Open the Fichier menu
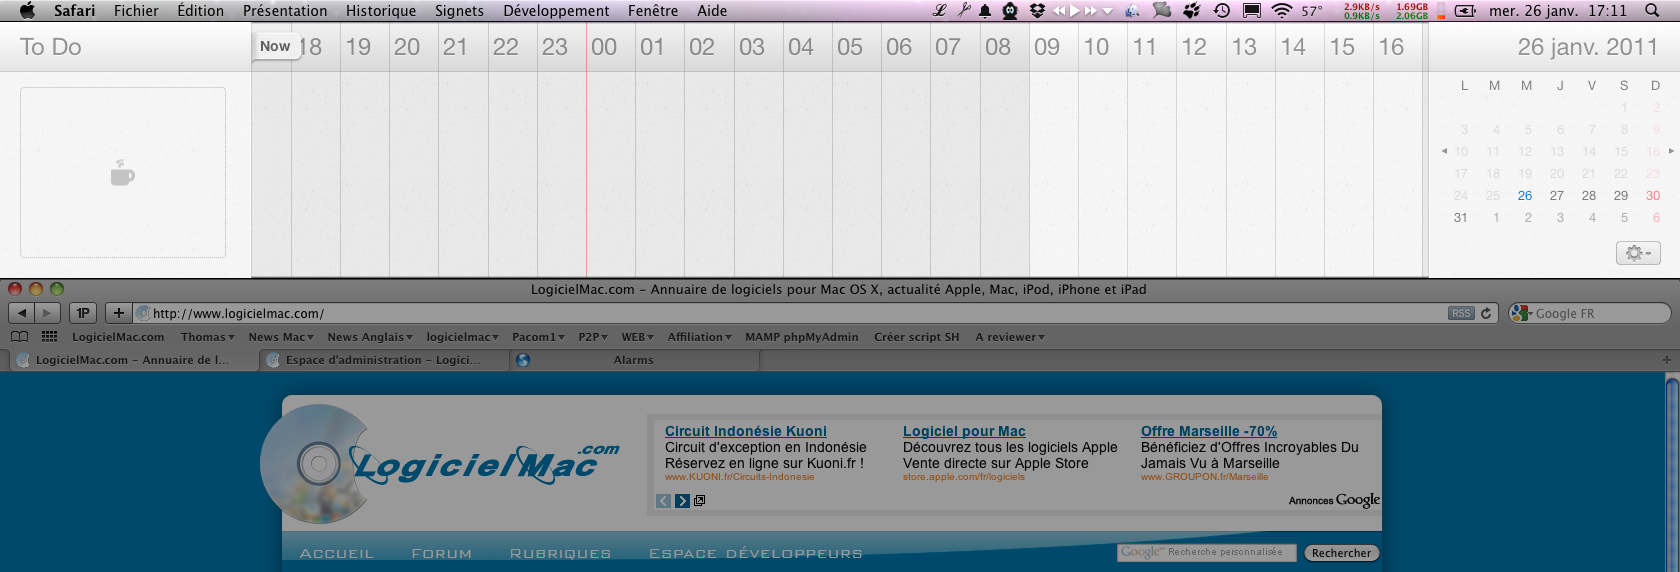 [x=136, y=11]
